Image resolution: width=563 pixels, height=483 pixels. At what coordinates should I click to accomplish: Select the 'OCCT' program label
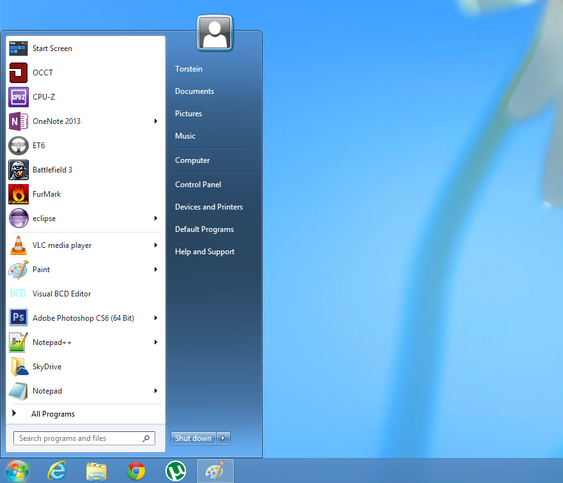[43, 73]
